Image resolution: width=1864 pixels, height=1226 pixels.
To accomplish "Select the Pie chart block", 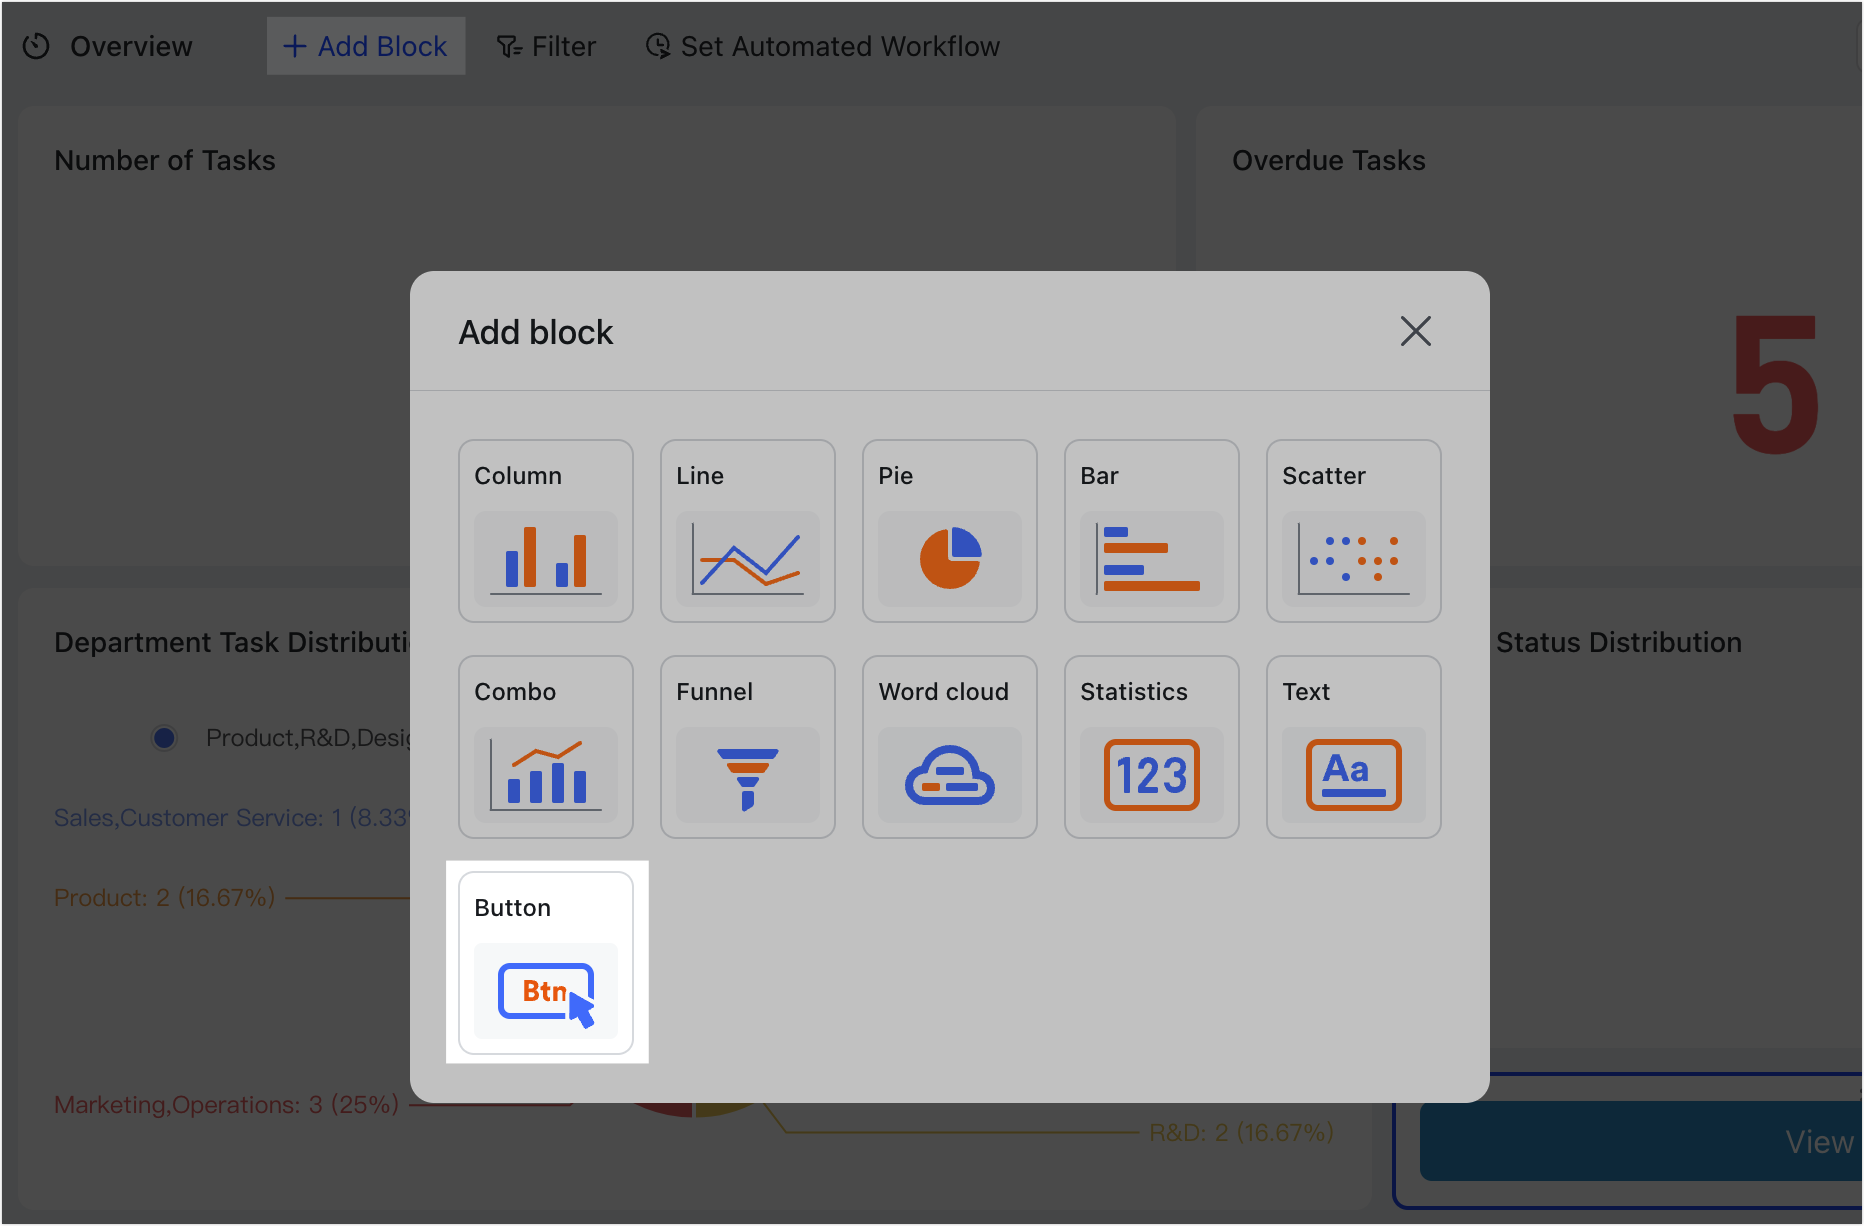I will coord(949,531).
